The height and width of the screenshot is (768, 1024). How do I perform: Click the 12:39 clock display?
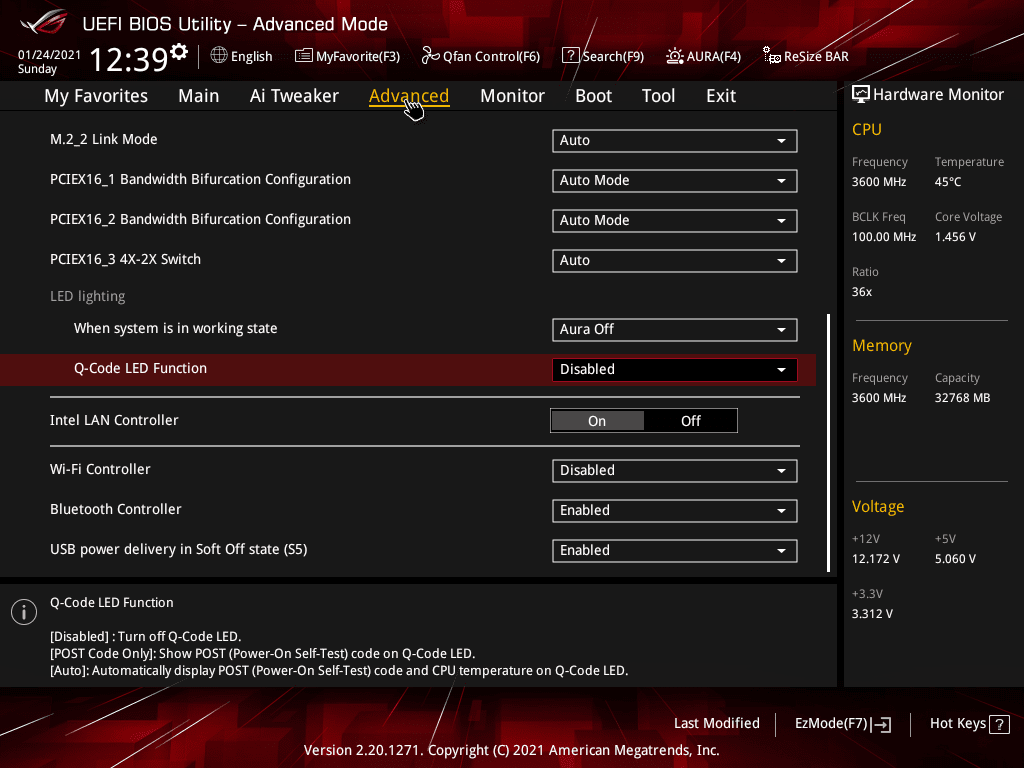tap(128, 59)
